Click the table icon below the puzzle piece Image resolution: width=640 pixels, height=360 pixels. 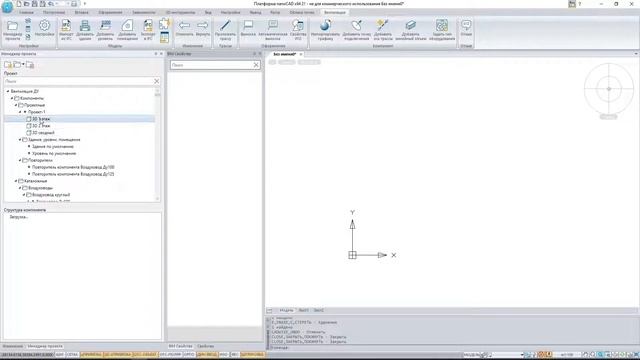pyautogui.click(x=164, y=37)
